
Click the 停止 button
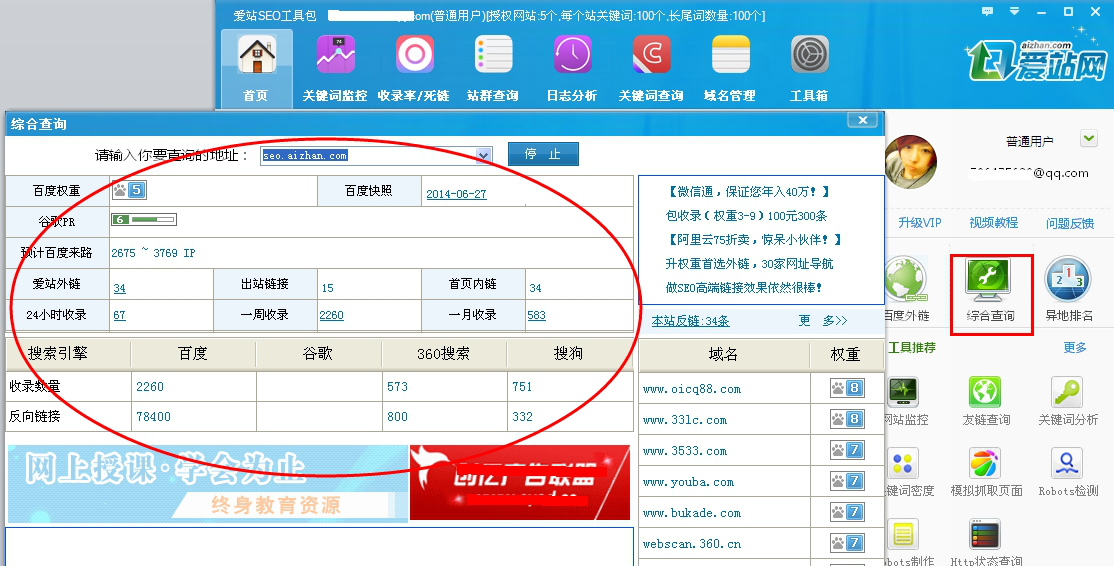tap(543, 154)
